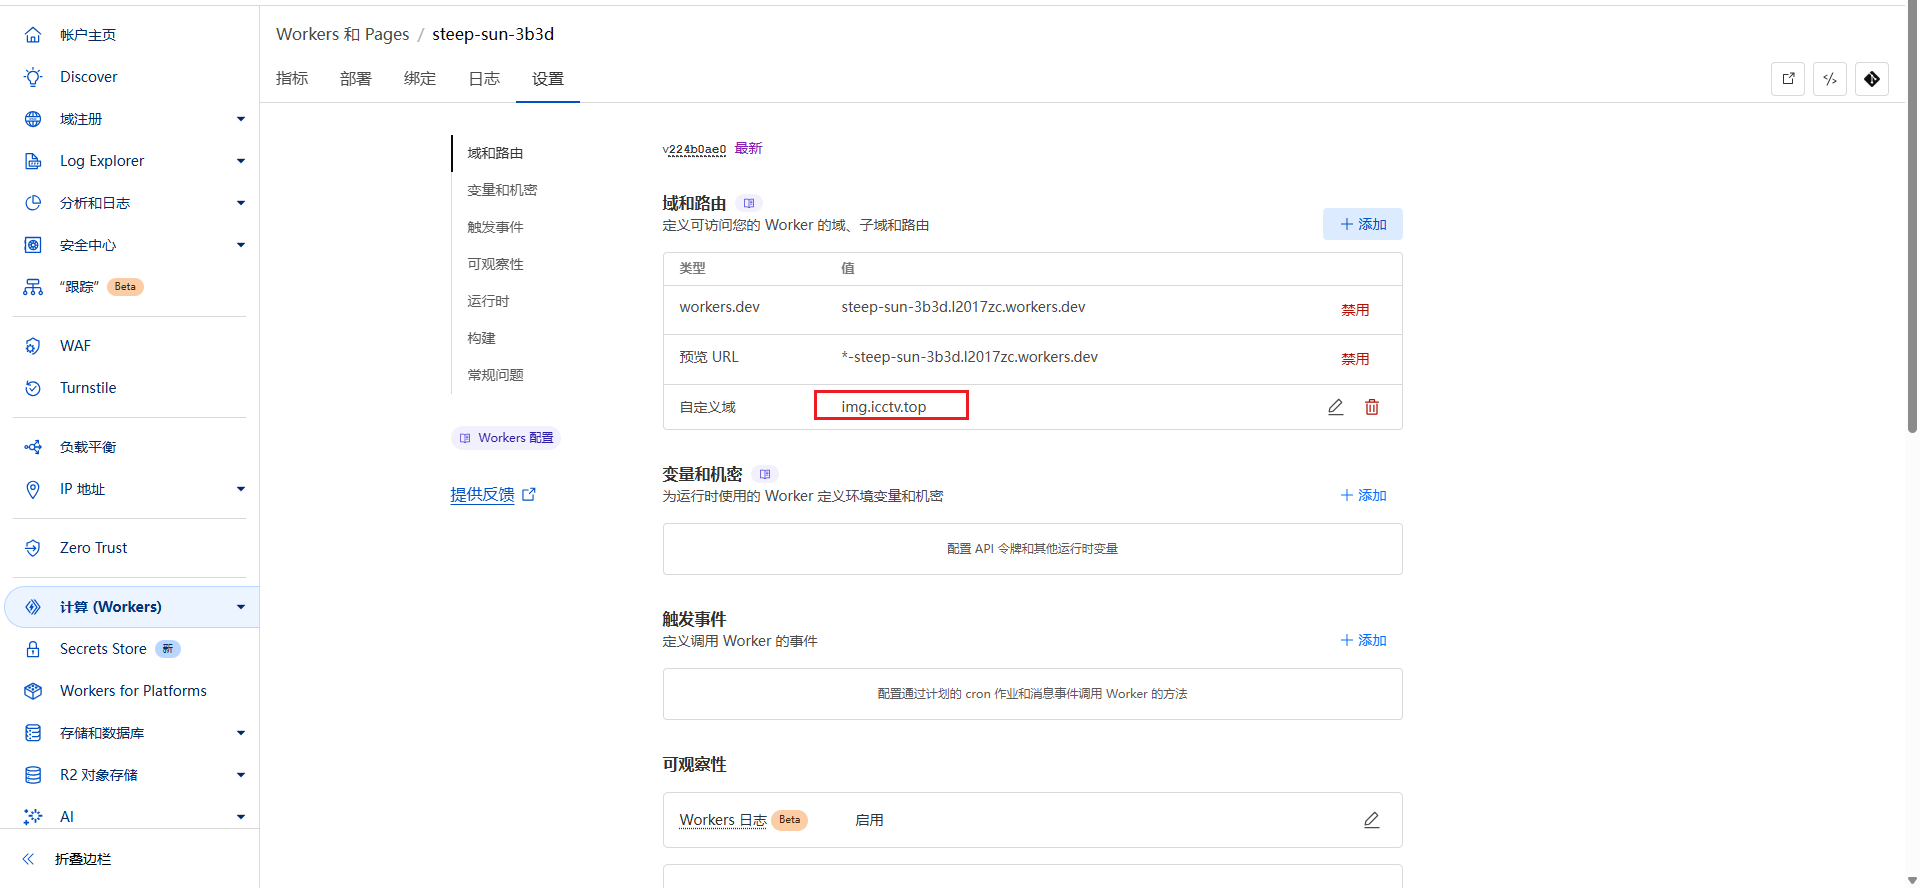Screen dimensions: 1920x888
Task: Open the 变量和机密 documentation icon
Action: 765,474
